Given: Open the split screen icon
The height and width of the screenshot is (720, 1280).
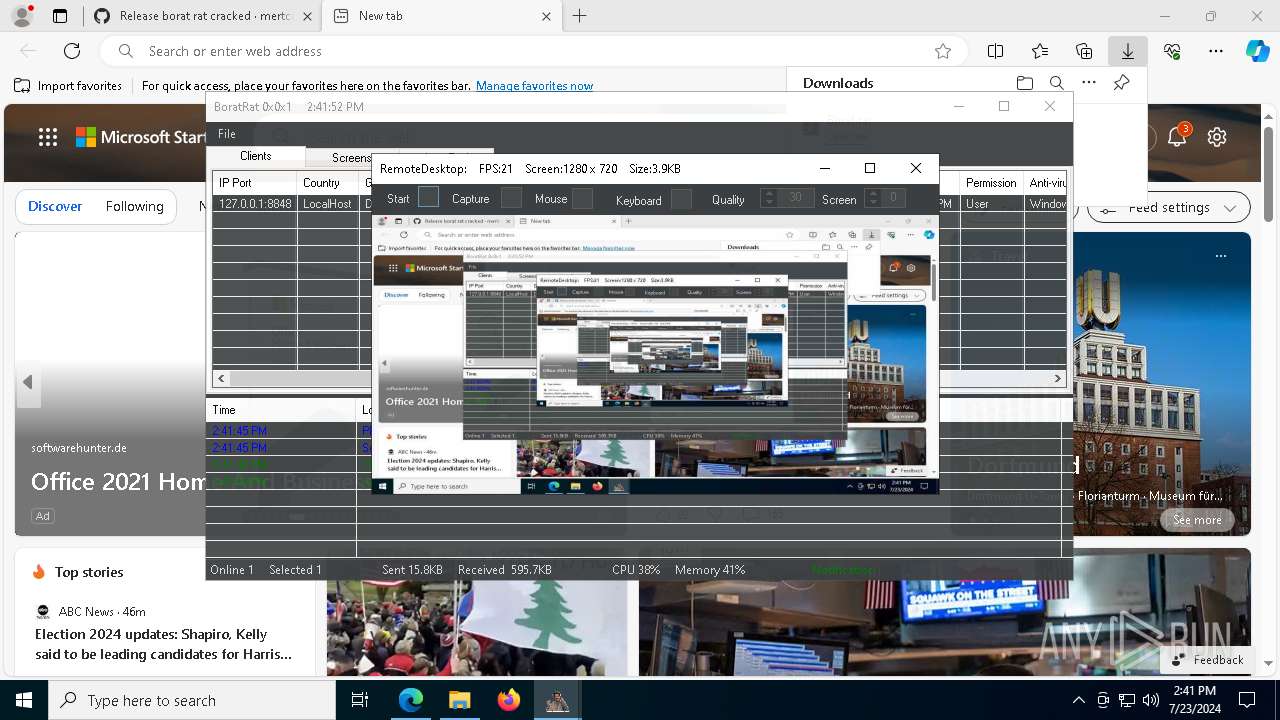Looking at the screenshot, I should (x=995, y=51).
